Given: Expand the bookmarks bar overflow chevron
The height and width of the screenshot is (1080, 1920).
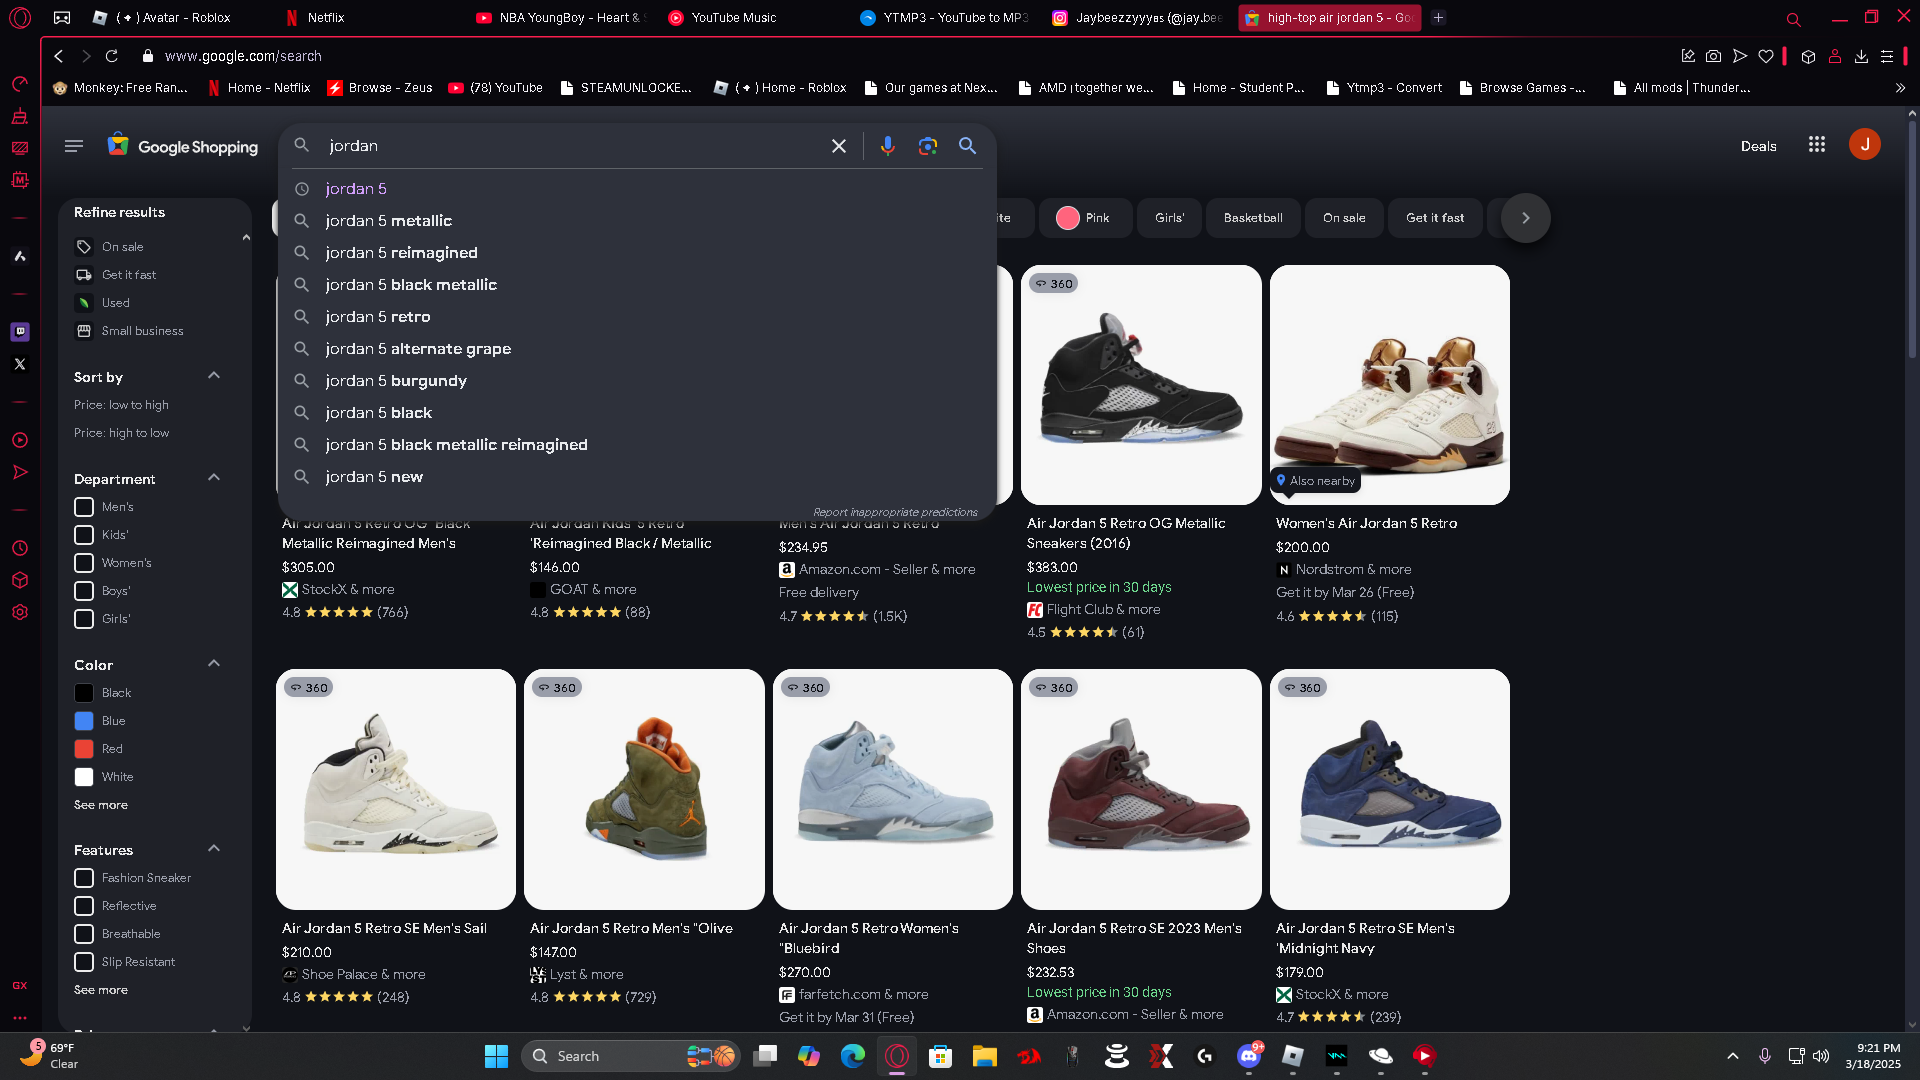Looking at the screenshot, I should [1900, 88].
